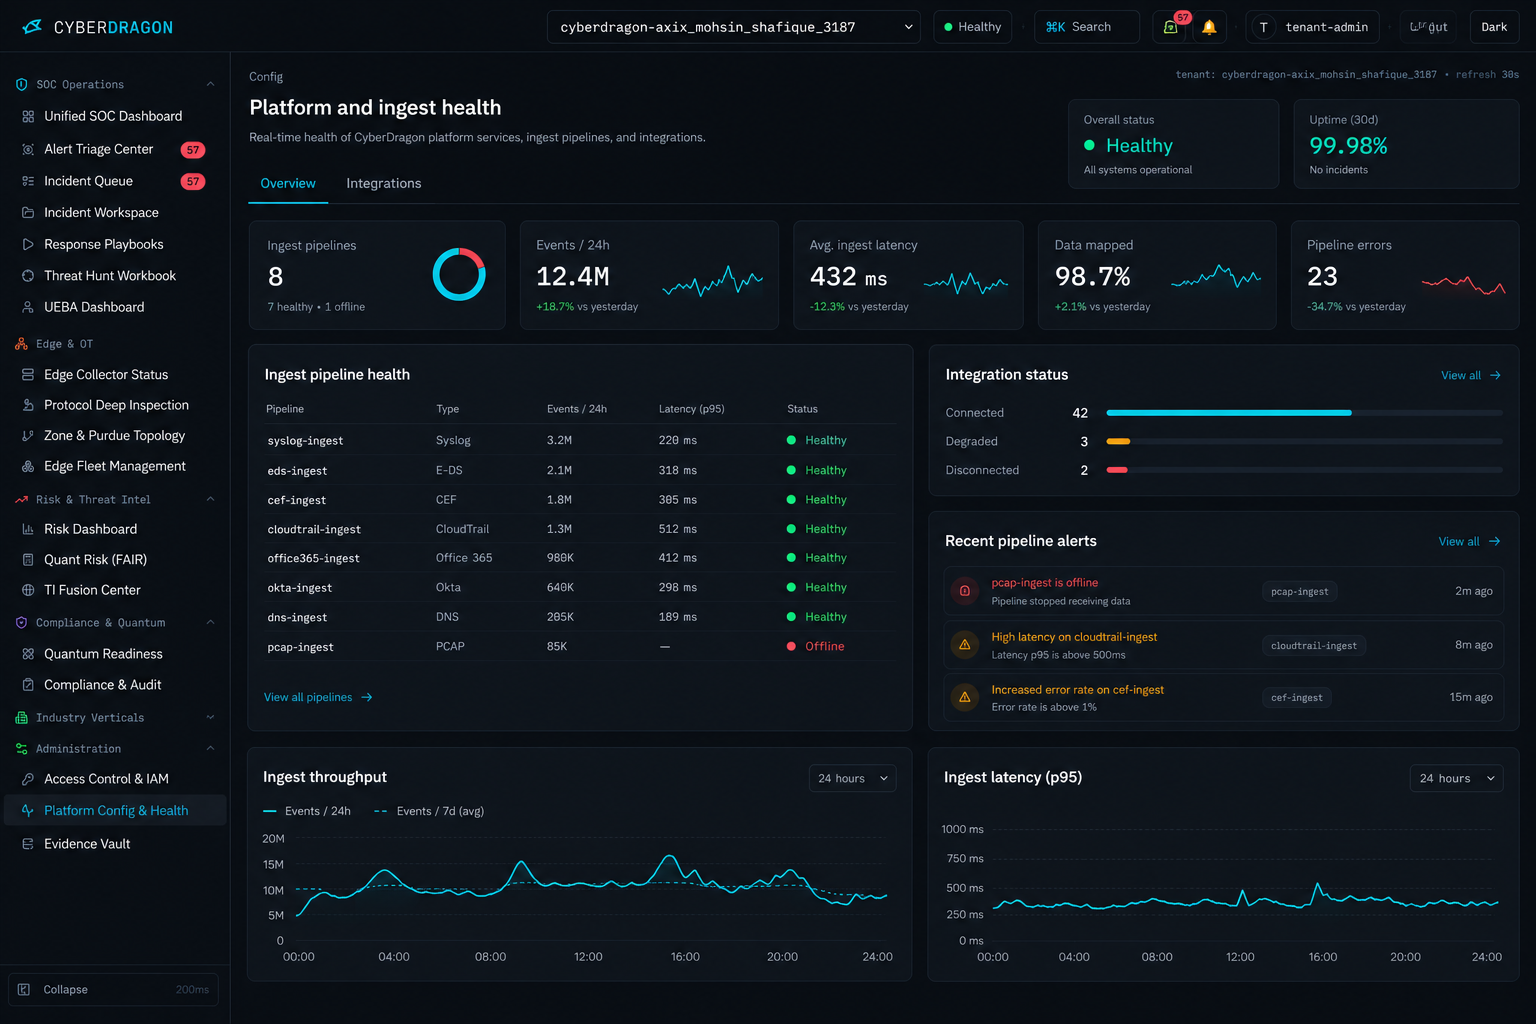Viewport: 1536px width, 1024px height.
Task: Click the Quant Risk (FAIR) icon
Action: coord(28,559)
